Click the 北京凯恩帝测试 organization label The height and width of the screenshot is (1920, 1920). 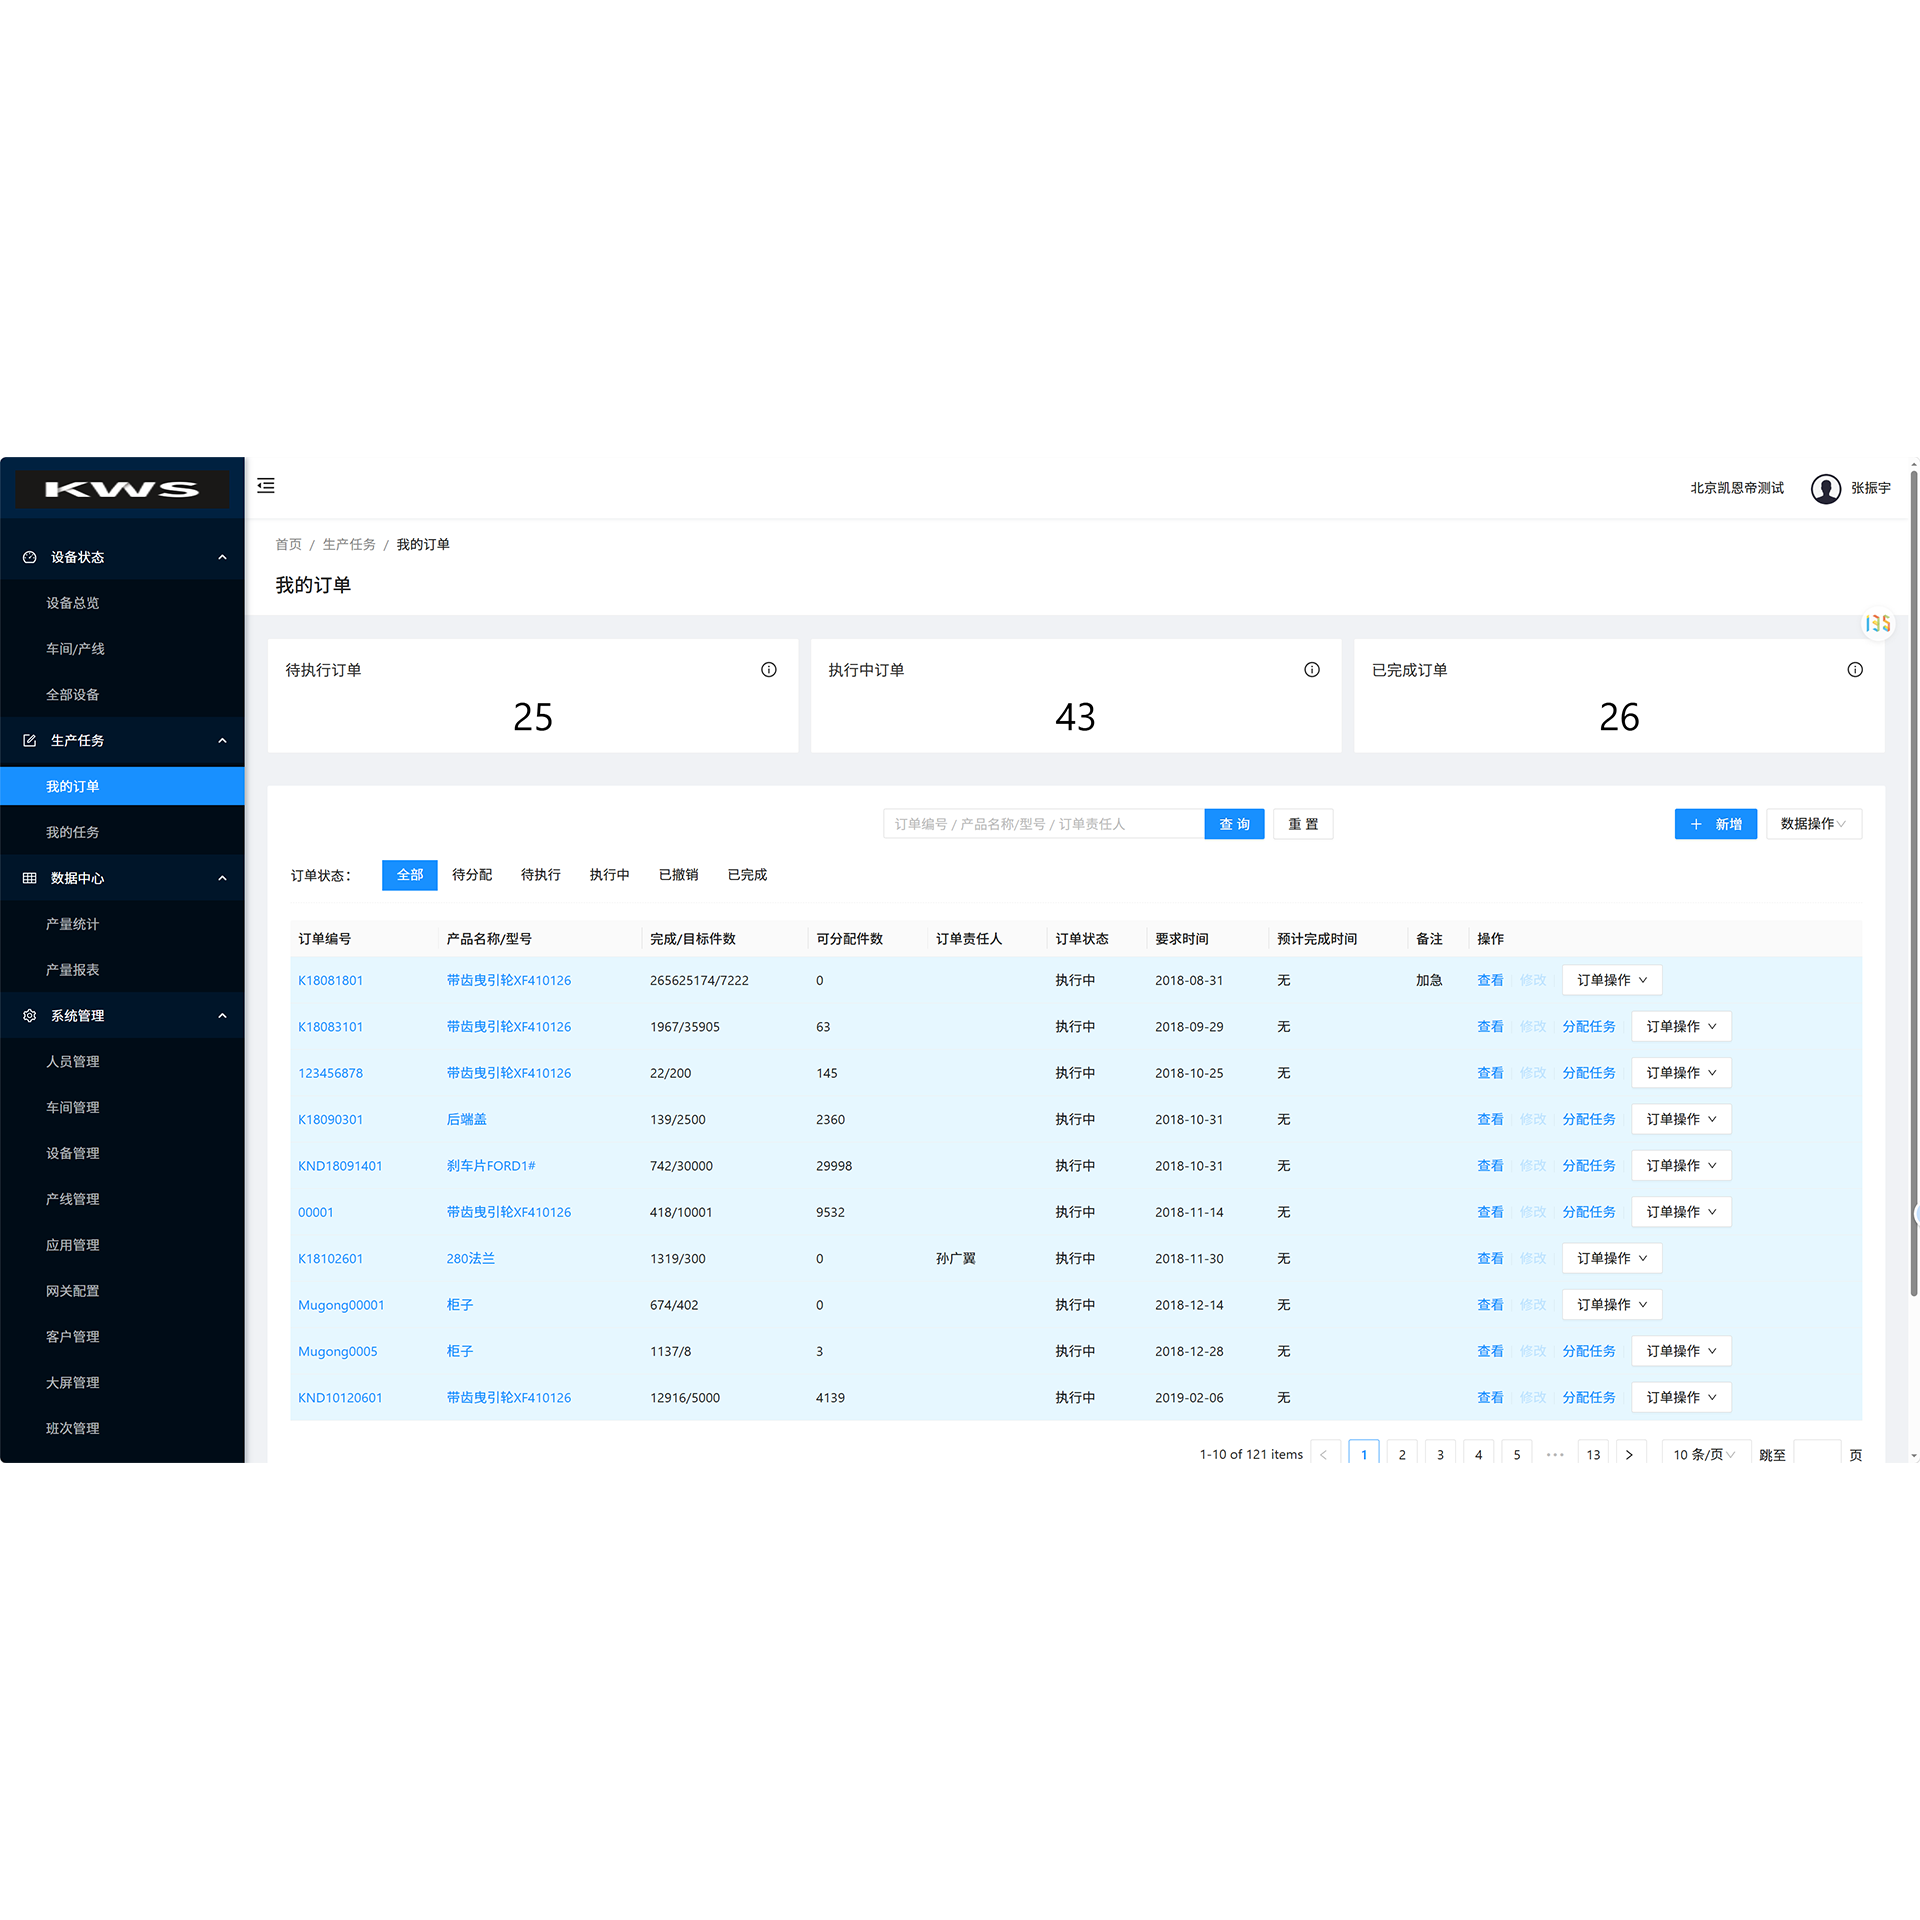click(1737, 488)
